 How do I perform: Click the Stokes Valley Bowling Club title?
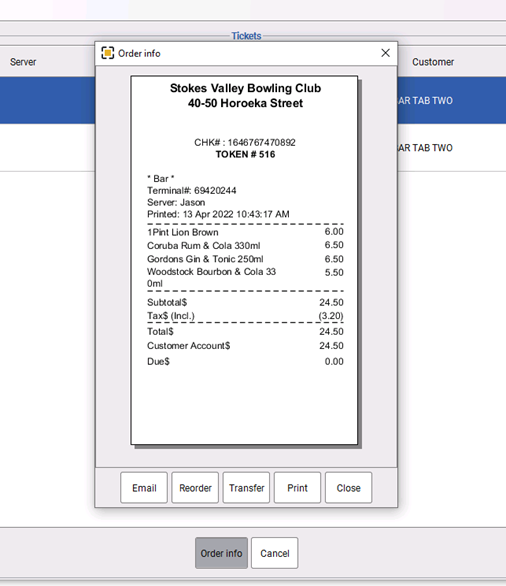tap(246, 88)
